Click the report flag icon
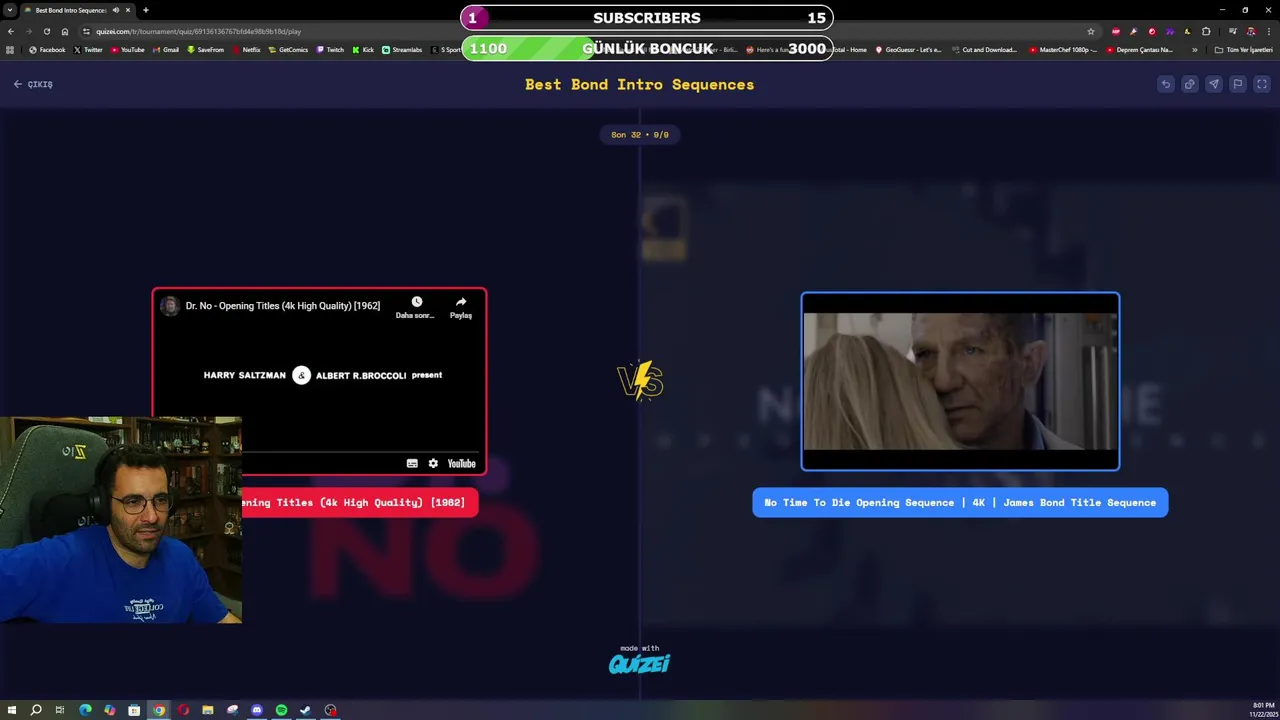The width and height of the screenshot is (1280, 720). click(x=1237, y=84)
